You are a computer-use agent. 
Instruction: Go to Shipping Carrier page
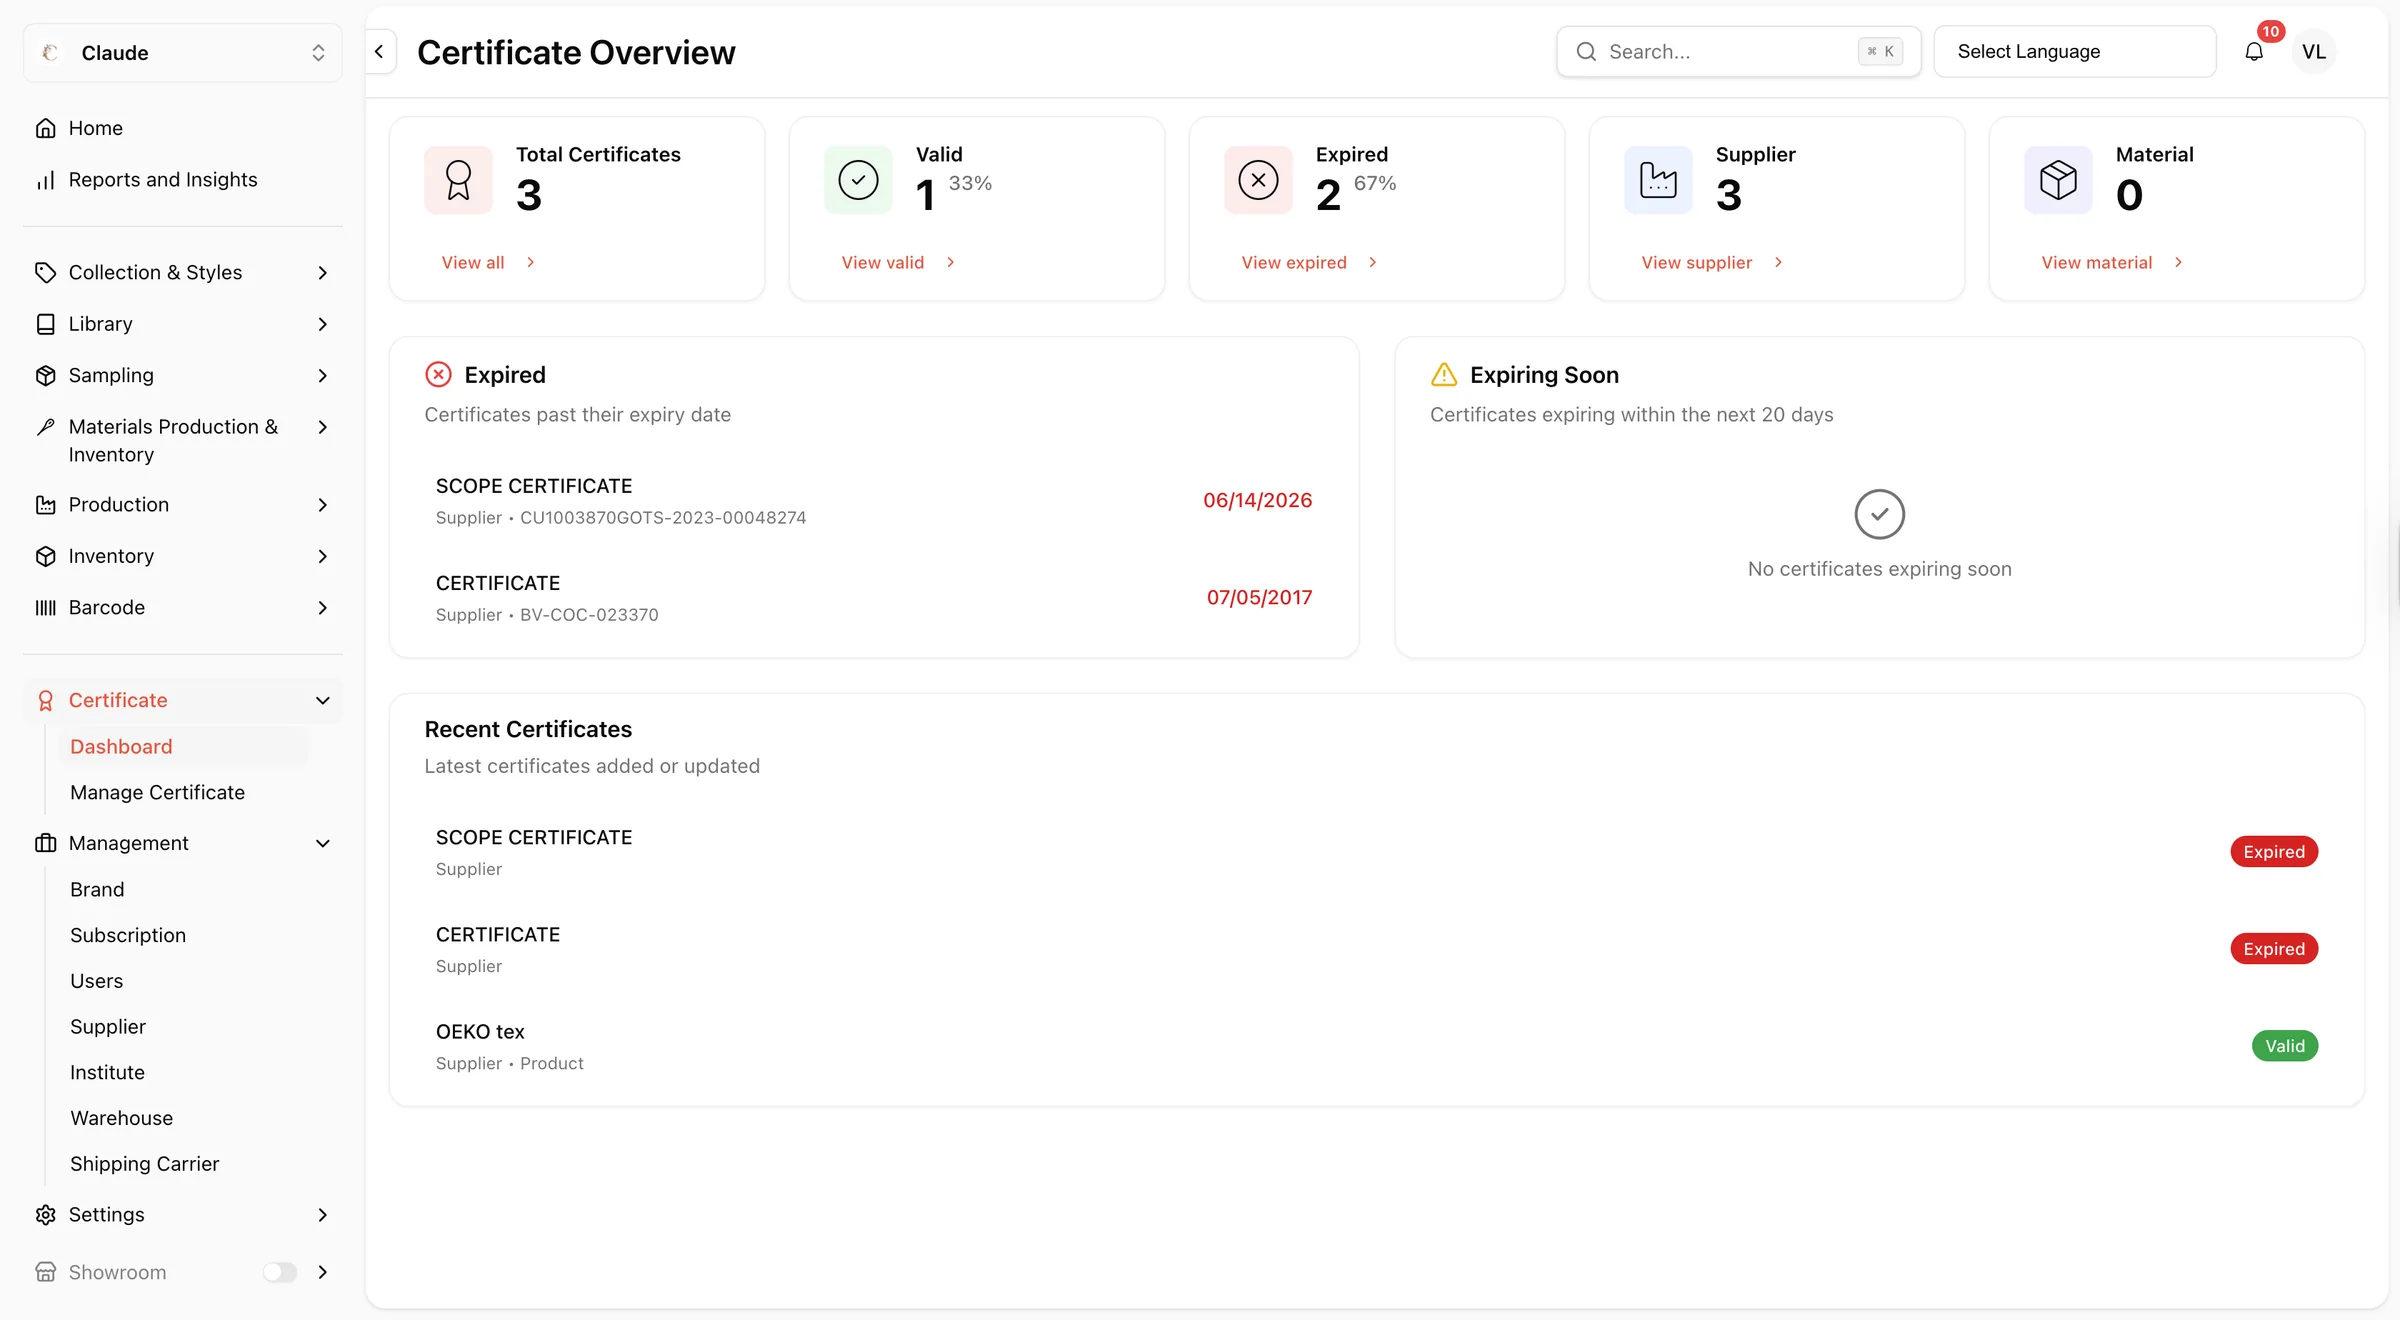(144, 1164)
